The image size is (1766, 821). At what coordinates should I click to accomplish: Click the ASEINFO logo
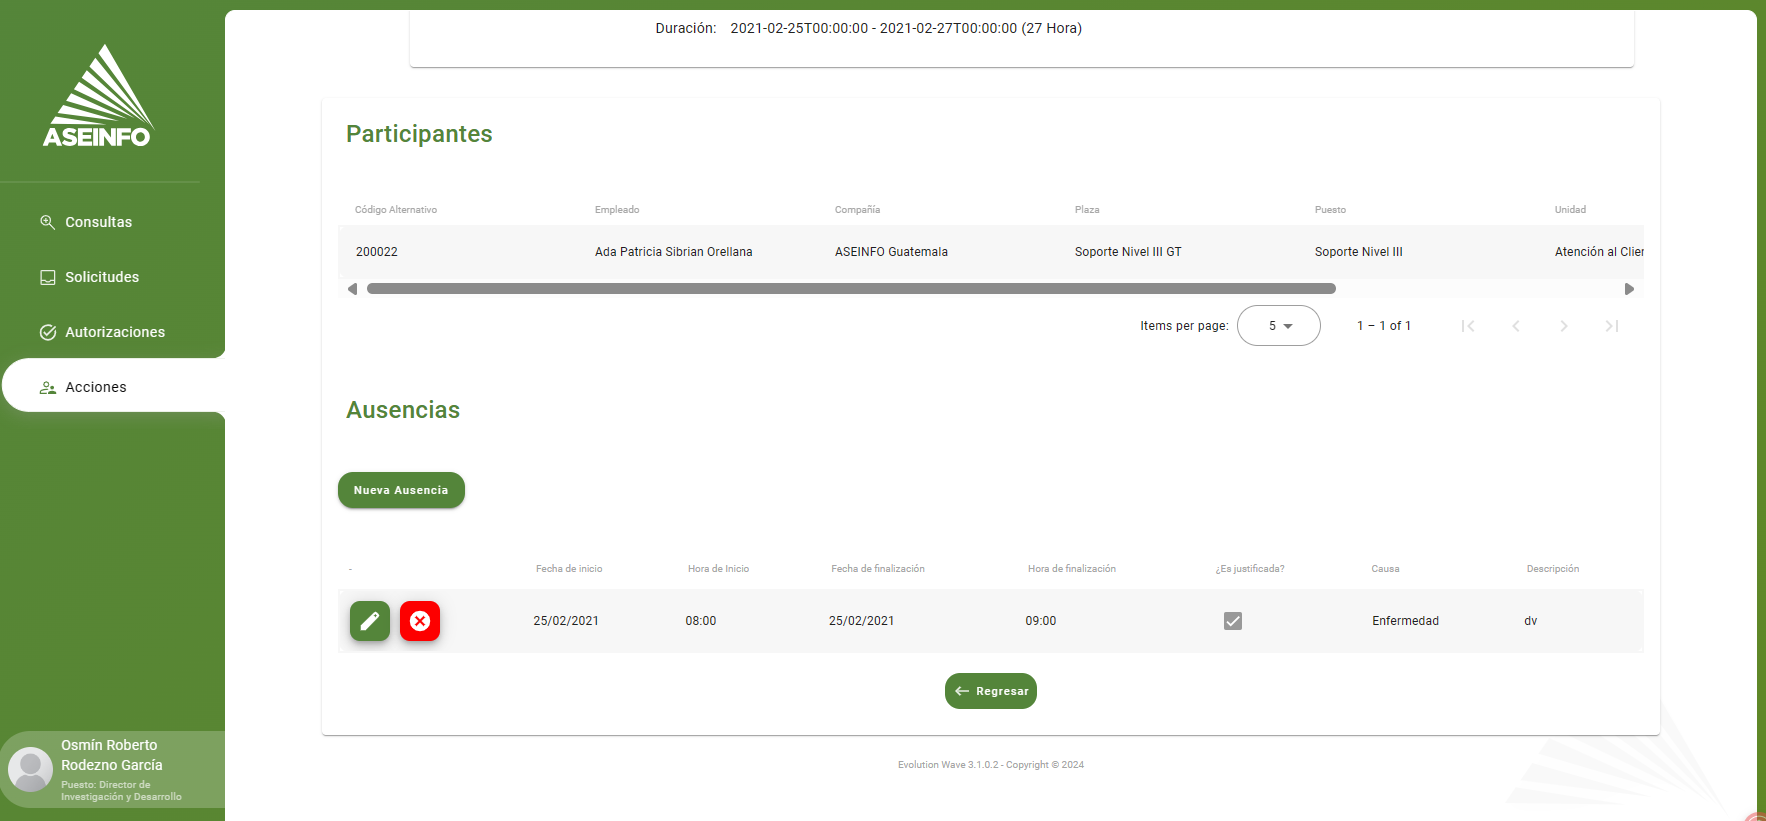[x=97, y=97]
